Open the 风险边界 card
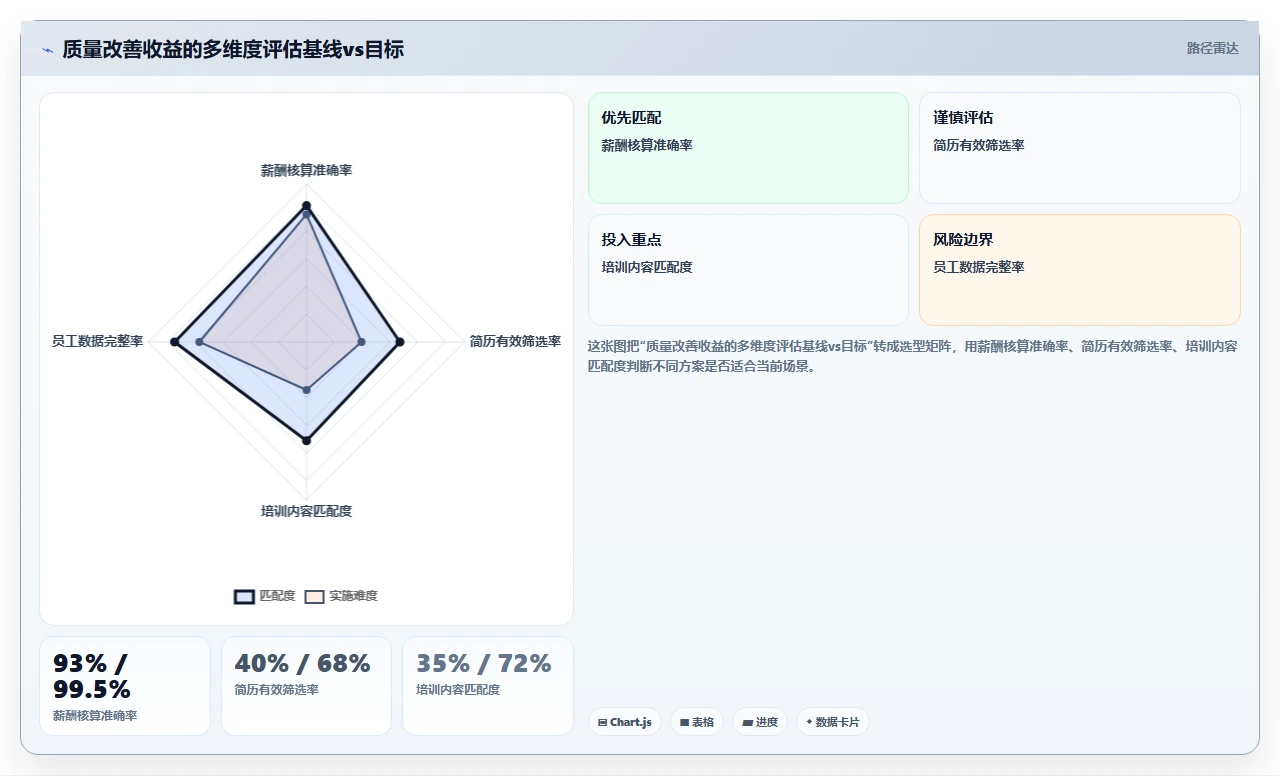Image resolution: width=1280 pixels, height=776 pixels. (x=1080, y=270)
